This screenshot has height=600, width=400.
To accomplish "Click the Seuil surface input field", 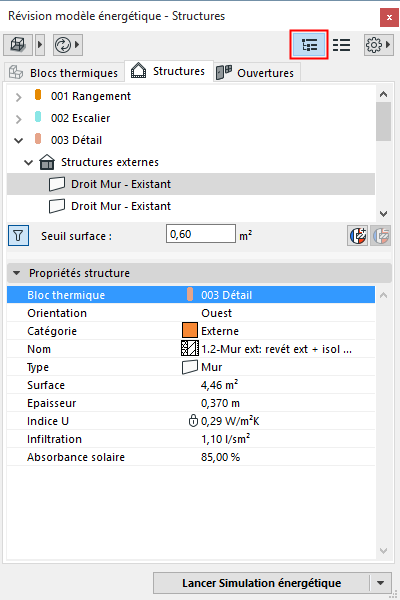I will click(x=201, y=234).
